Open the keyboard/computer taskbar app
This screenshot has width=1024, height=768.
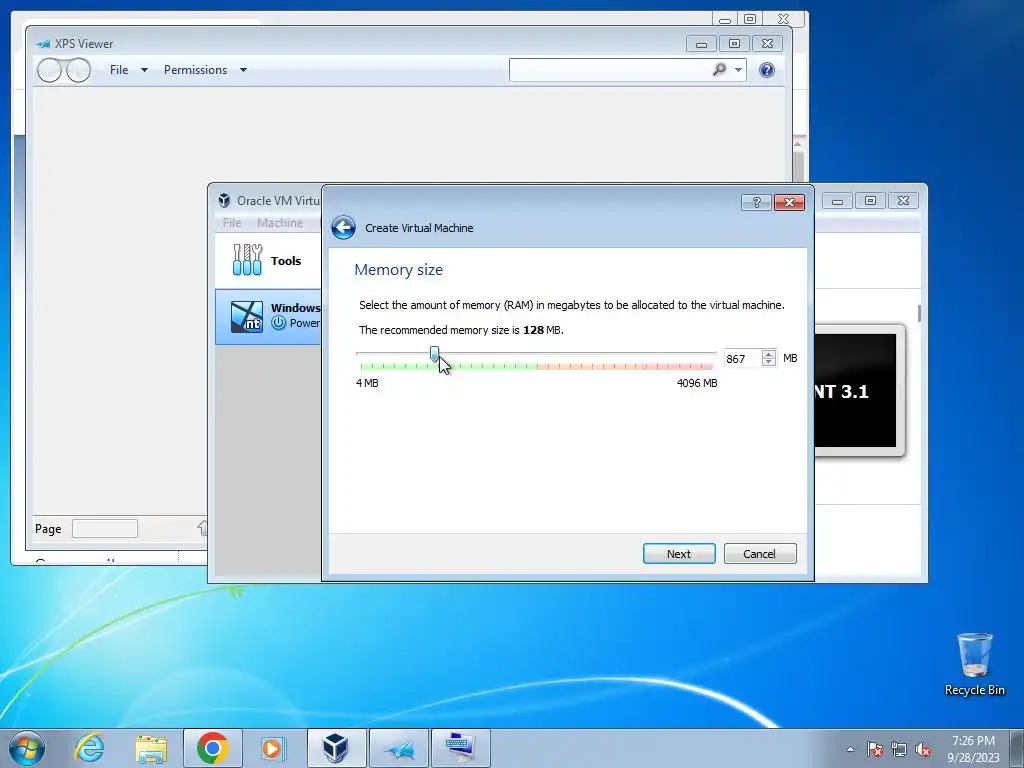pos(461,748)
